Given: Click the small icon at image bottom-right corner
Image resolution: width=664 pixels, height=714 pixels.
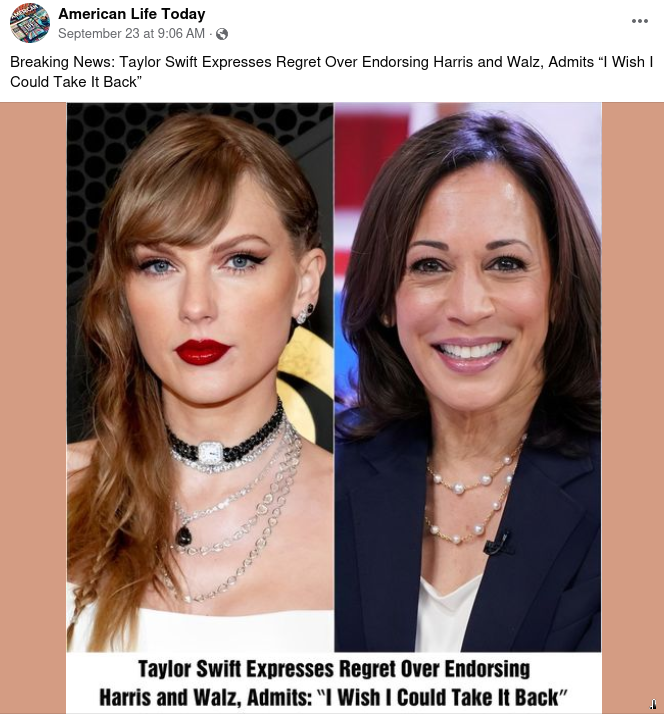Looking at the screenshot, I should (653, 704).
